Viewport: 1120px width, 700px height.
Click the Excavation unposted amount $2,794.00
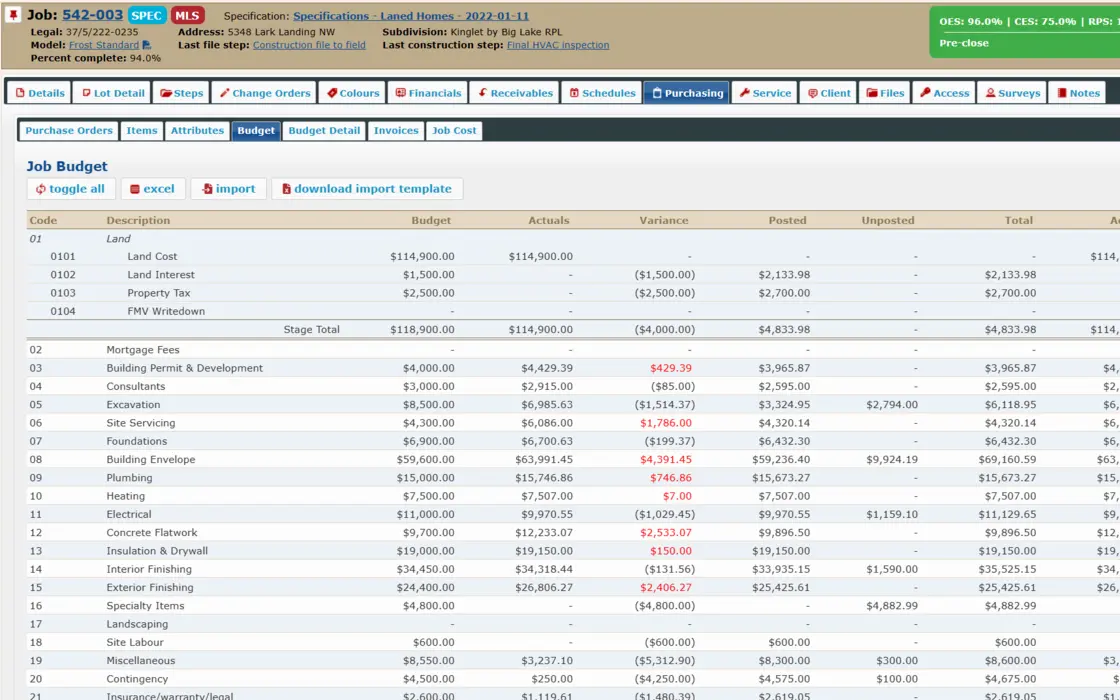click(892, 404)
